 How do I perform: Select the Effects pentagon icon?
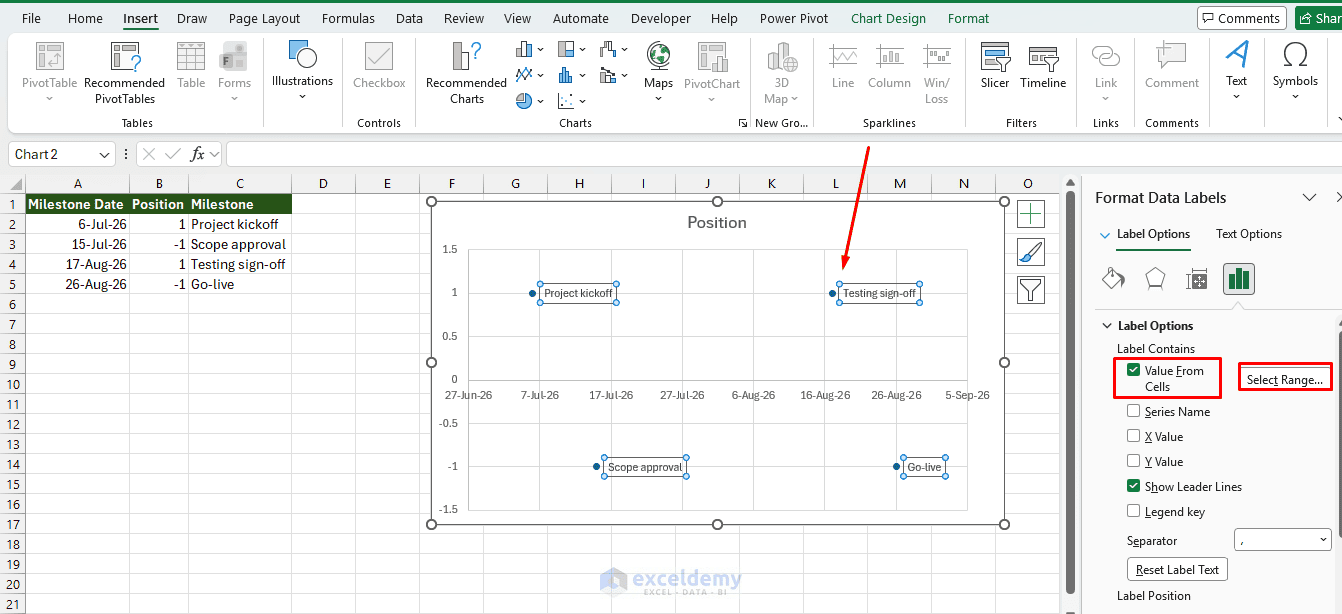coord(1155,278)
